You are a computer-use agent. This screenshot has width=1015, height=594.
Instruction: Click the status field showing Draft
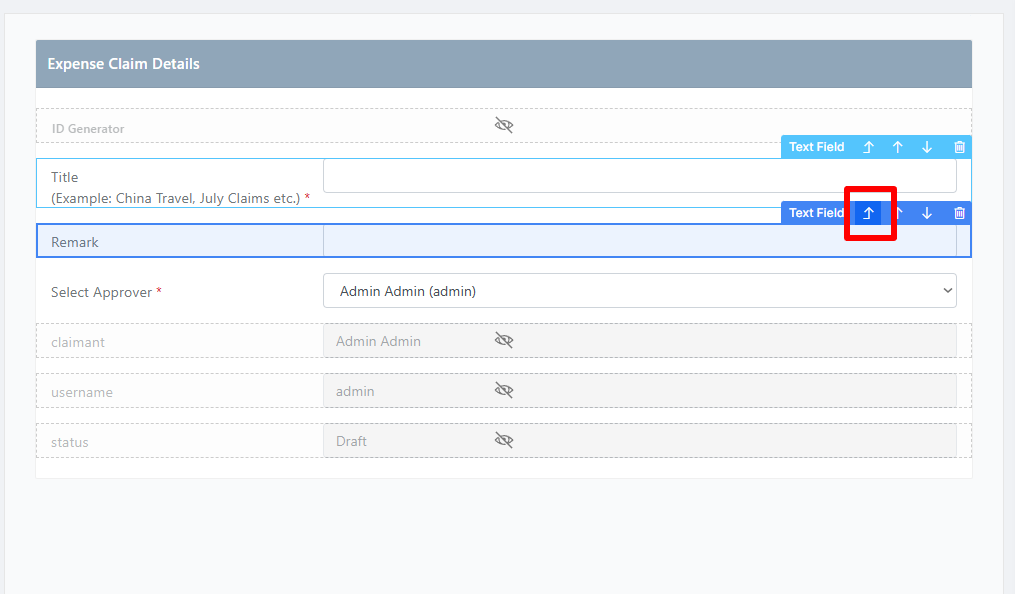pos(640,441)
